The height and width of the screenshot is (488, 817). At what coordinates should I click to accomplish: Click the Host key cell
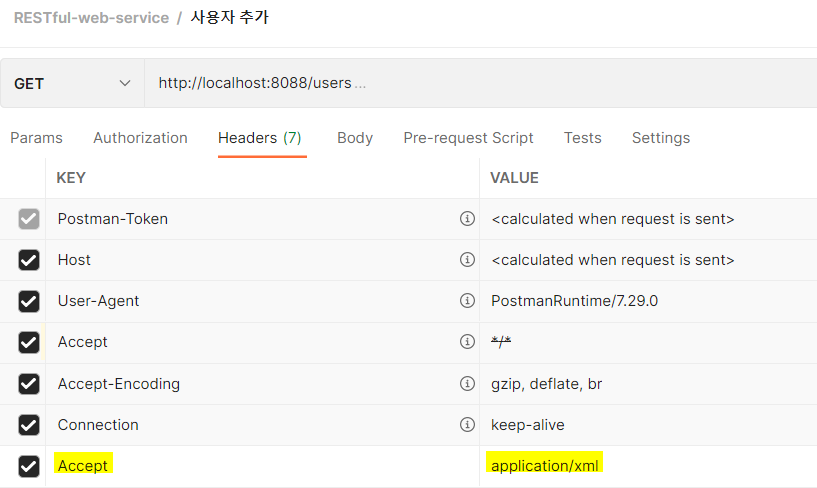(x=262, y=260)
